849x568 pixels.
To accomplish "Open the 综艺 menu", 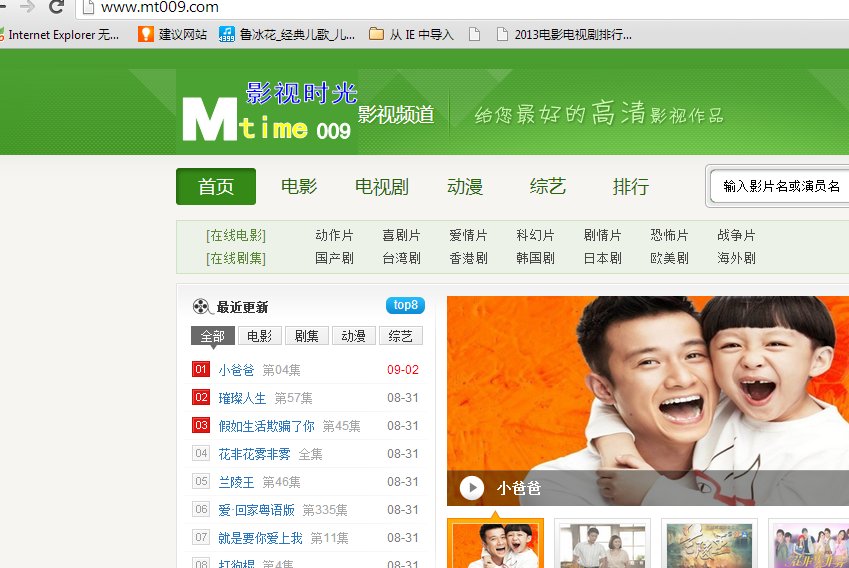I will [547, 186].
